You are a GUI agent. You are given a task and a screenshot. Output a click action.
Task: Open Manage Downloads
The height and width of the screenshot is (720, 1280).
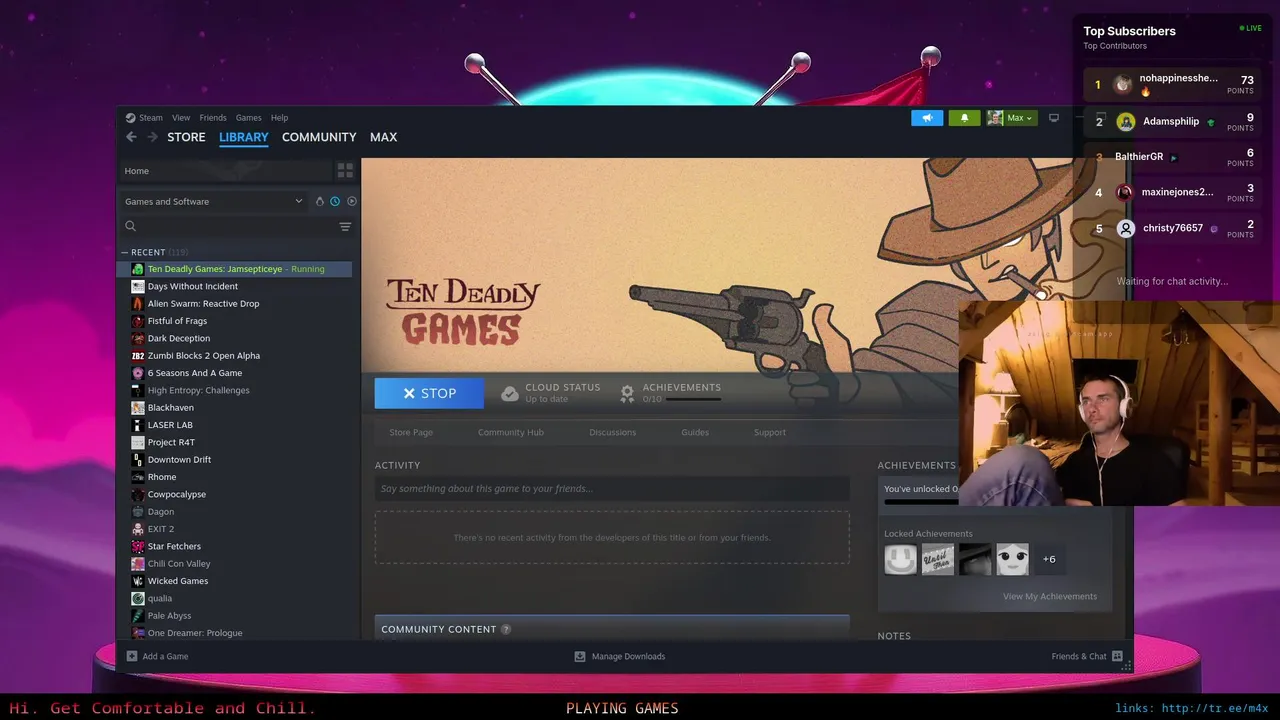point(620,657)
